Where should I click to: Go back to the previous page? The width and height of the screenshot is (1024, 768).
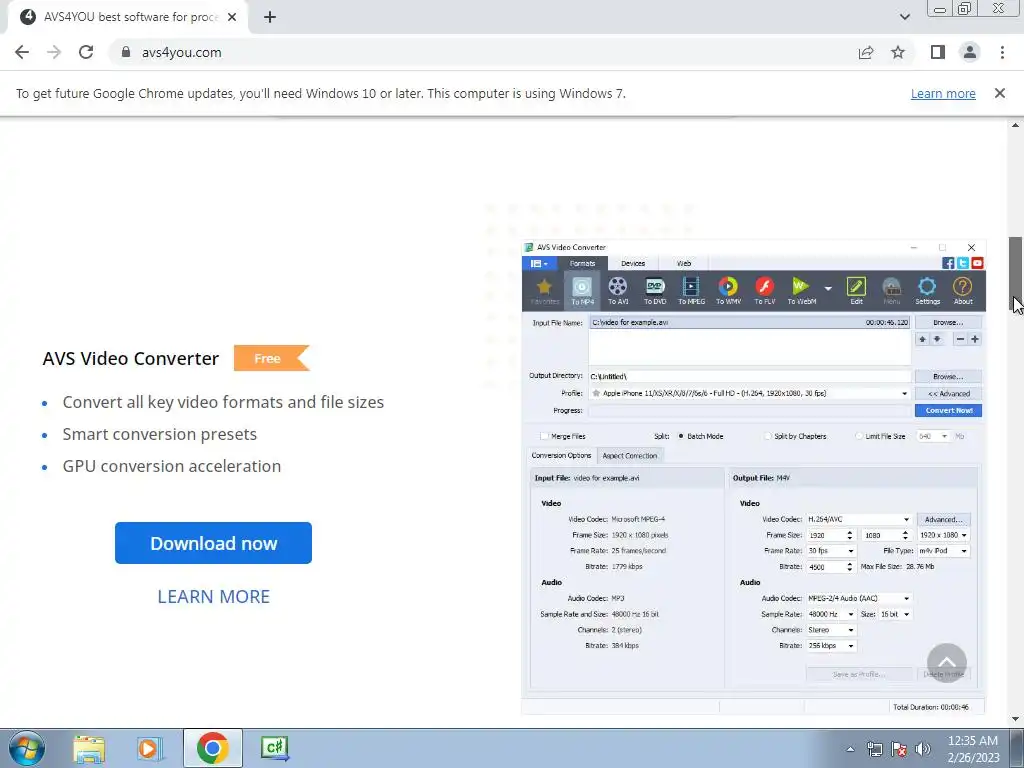[x=22, y=52]
